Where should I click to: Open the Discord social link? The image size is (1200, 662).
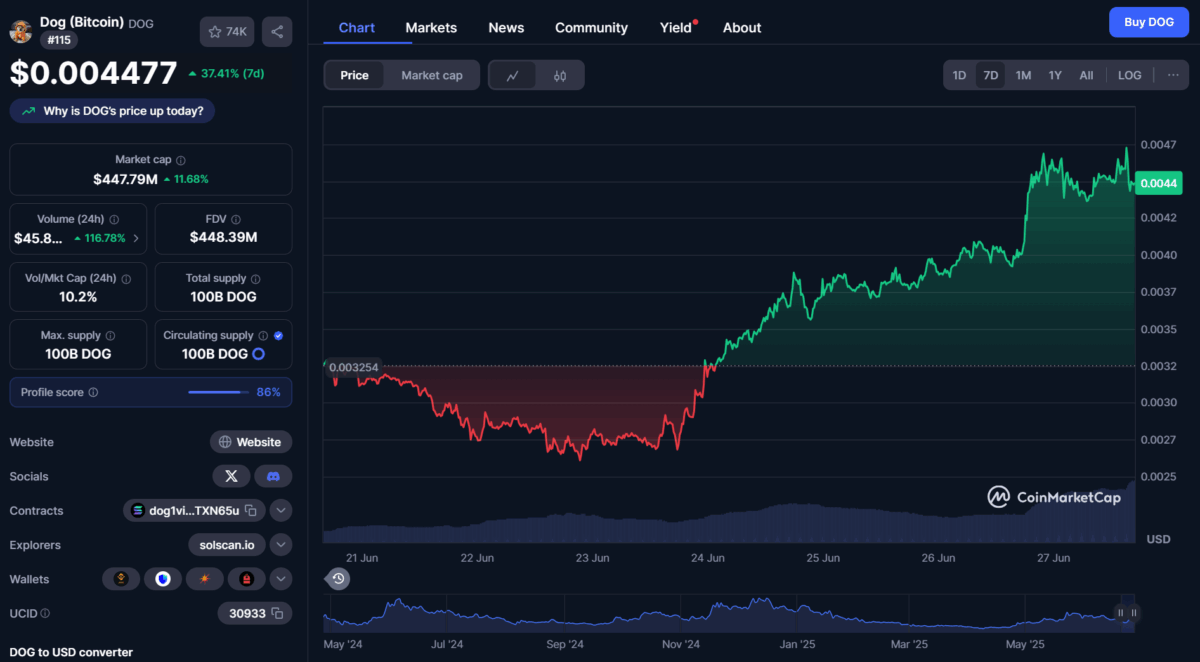click(x=273, y=476)
